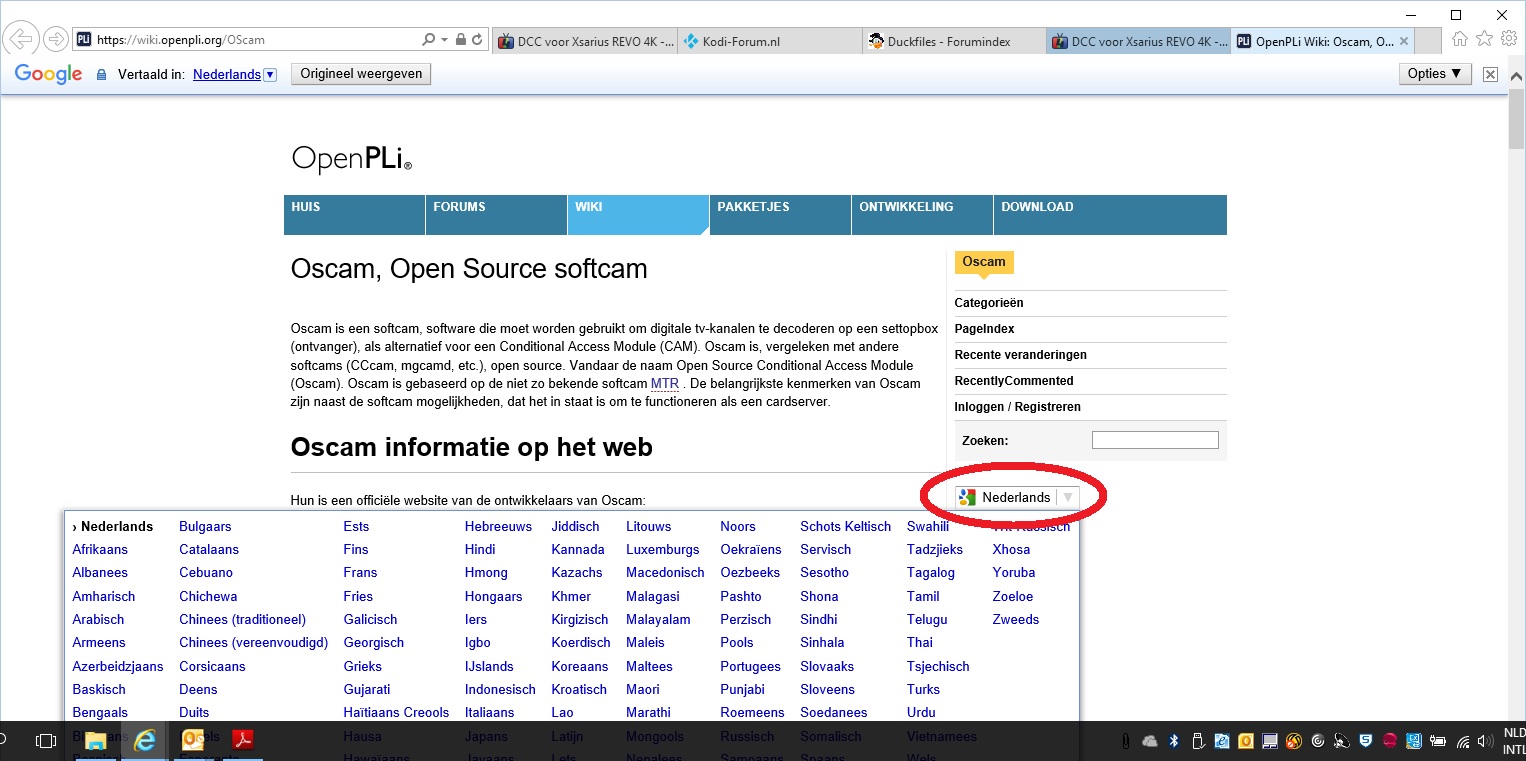Switch to first DCC voor Xsarius REVO 4K tab
The width and height of the screenshot is (1526, 761).
(585, 41)
